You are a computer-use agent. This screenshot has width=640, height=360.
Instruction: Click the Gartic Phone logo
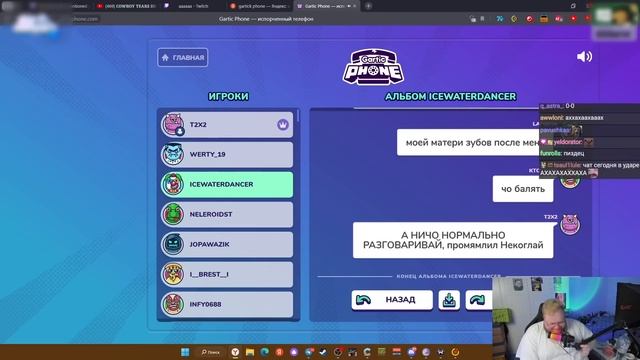tap(373, 67)
